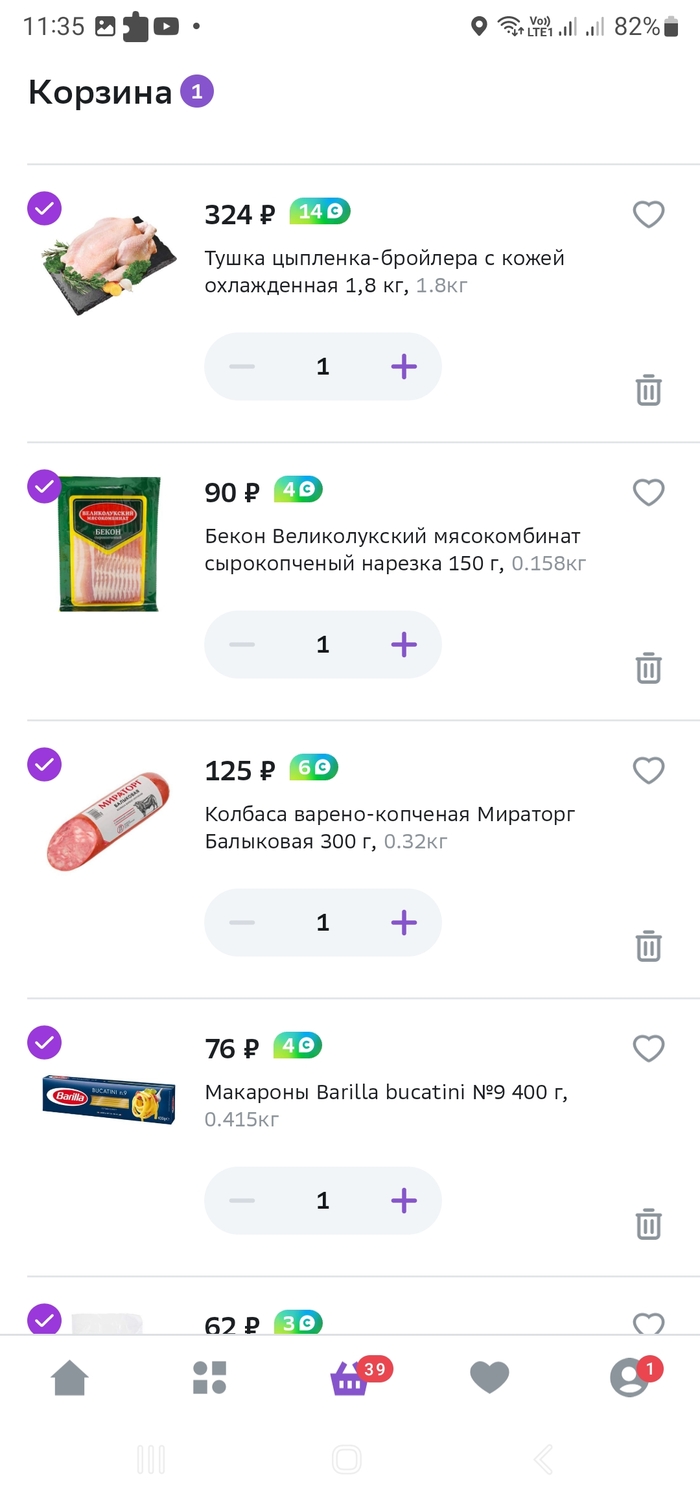Deselect the Velikoluksky bacon checkbox
Screen dimensions: 700x1501
coord(44,487)
